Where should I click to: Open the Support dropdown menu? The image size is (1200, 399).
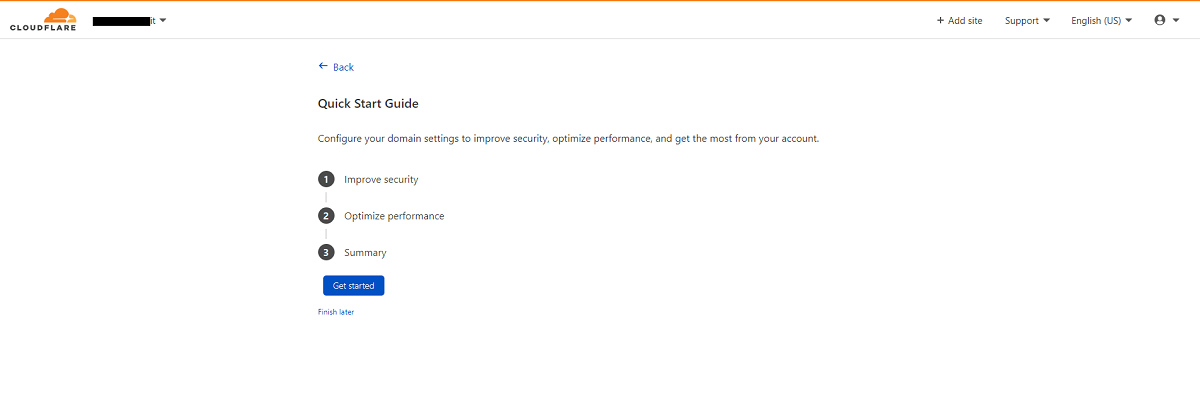1027,20
